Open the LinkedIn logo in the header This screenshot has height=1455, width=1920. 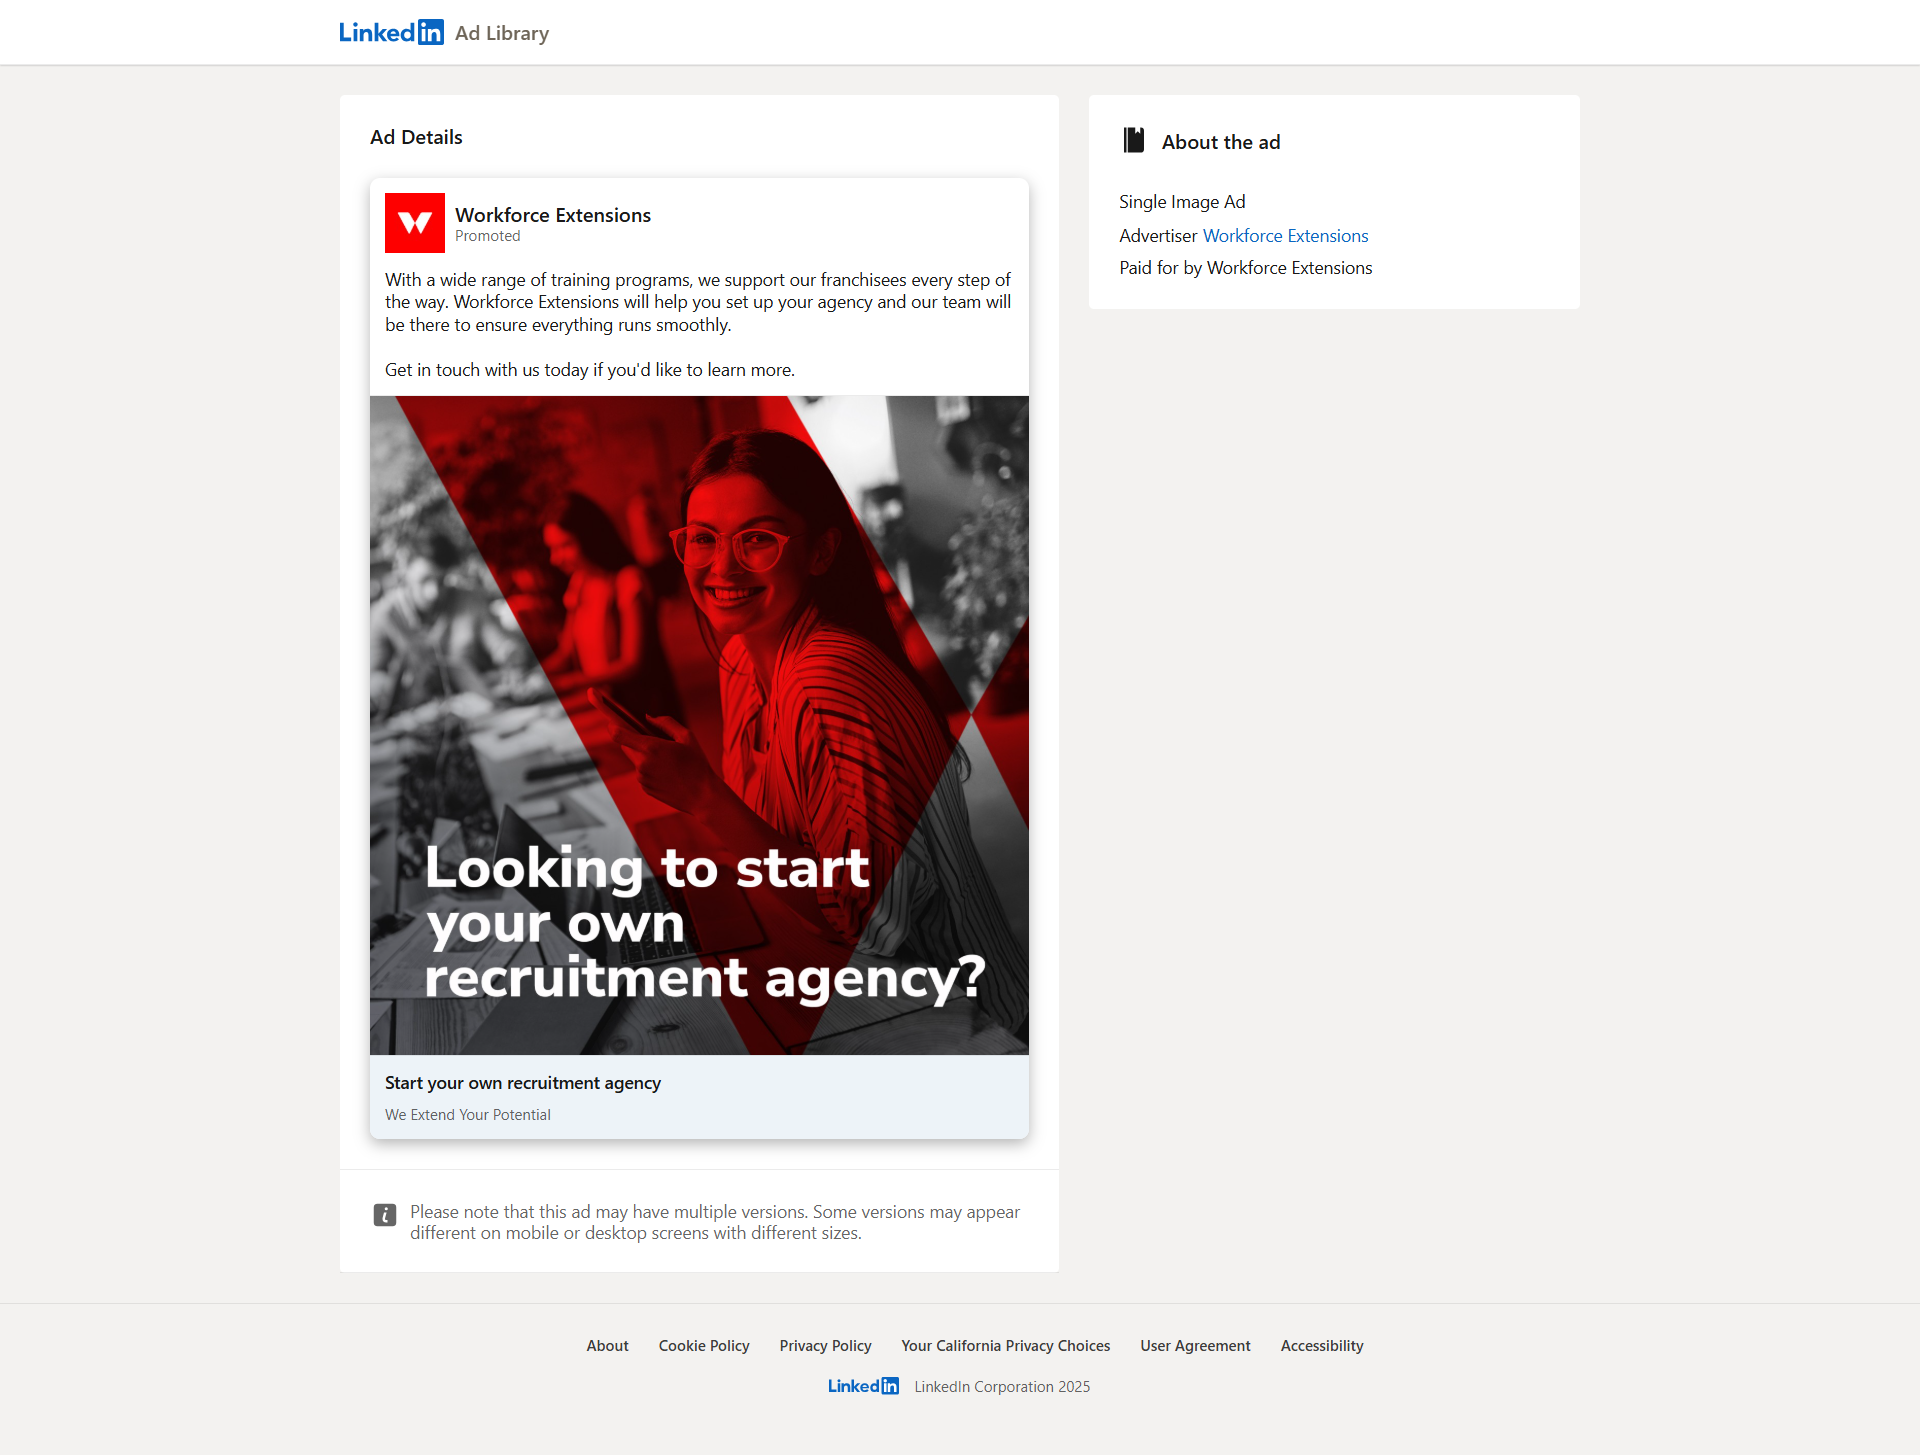pyautogui.click(x=391, y=32)
